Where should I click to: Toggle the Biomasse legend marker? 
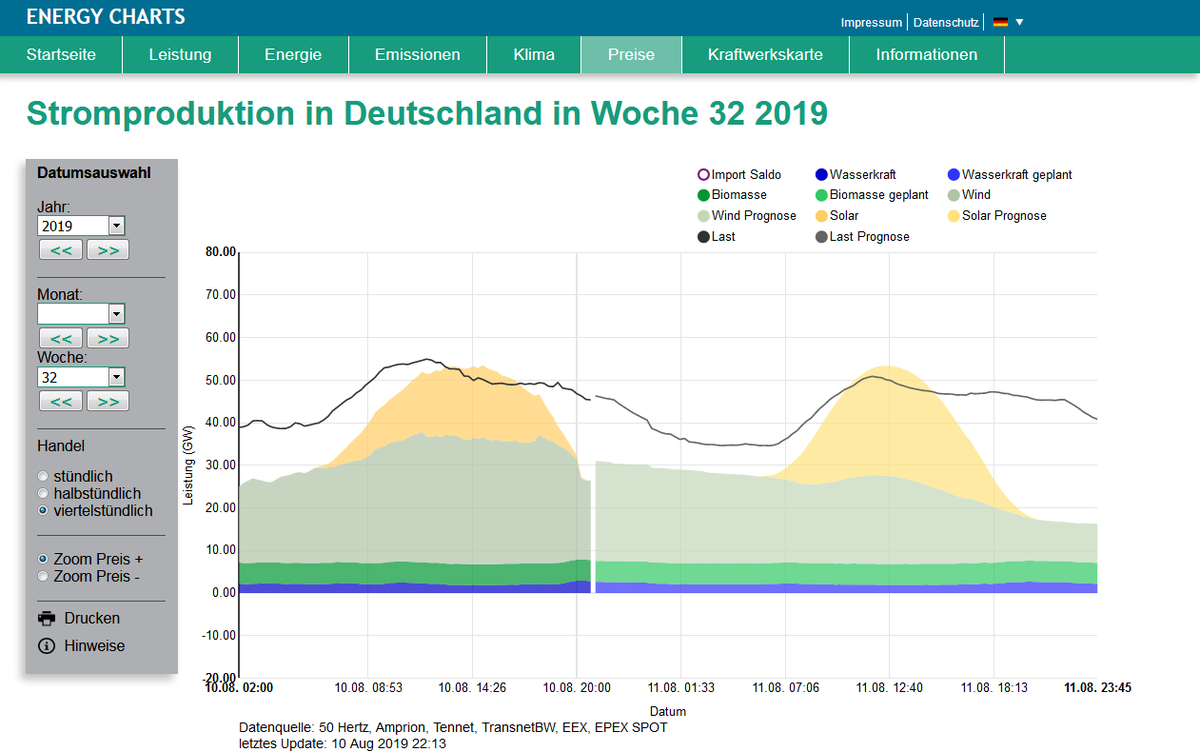(703, 195)
